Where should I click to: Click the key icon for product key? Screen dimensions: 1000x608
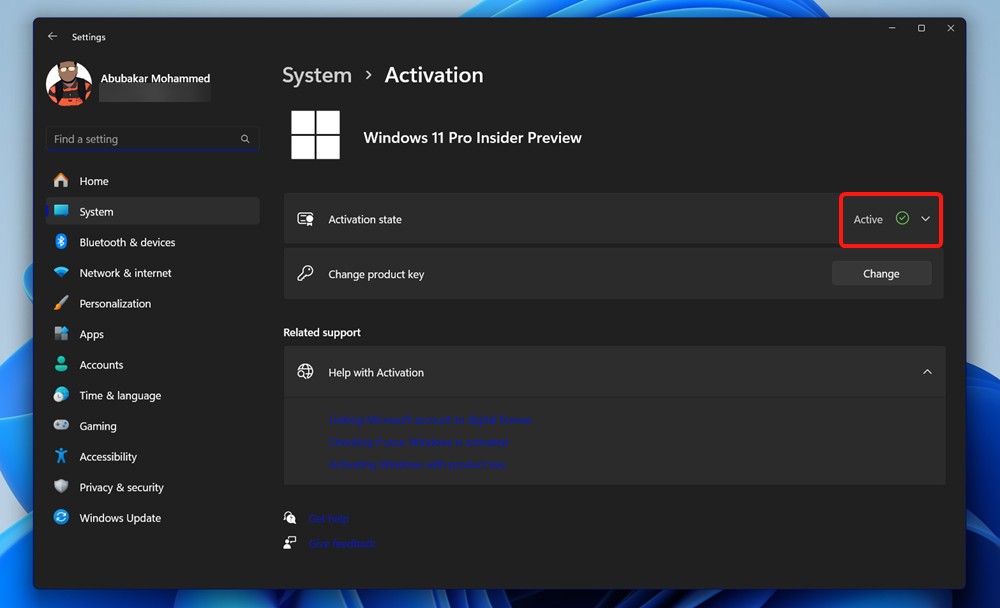(305, 273)
